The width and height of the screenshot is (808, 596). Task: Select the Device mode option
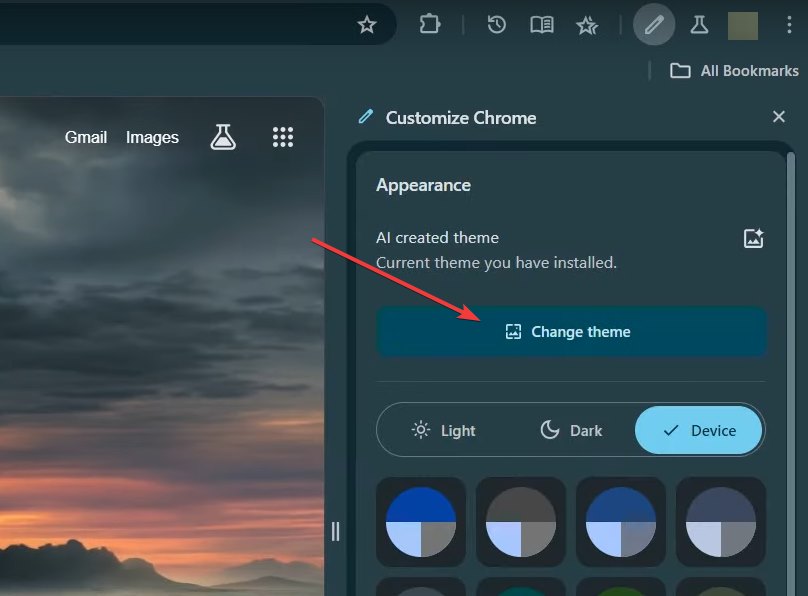(x=699, y=430)
